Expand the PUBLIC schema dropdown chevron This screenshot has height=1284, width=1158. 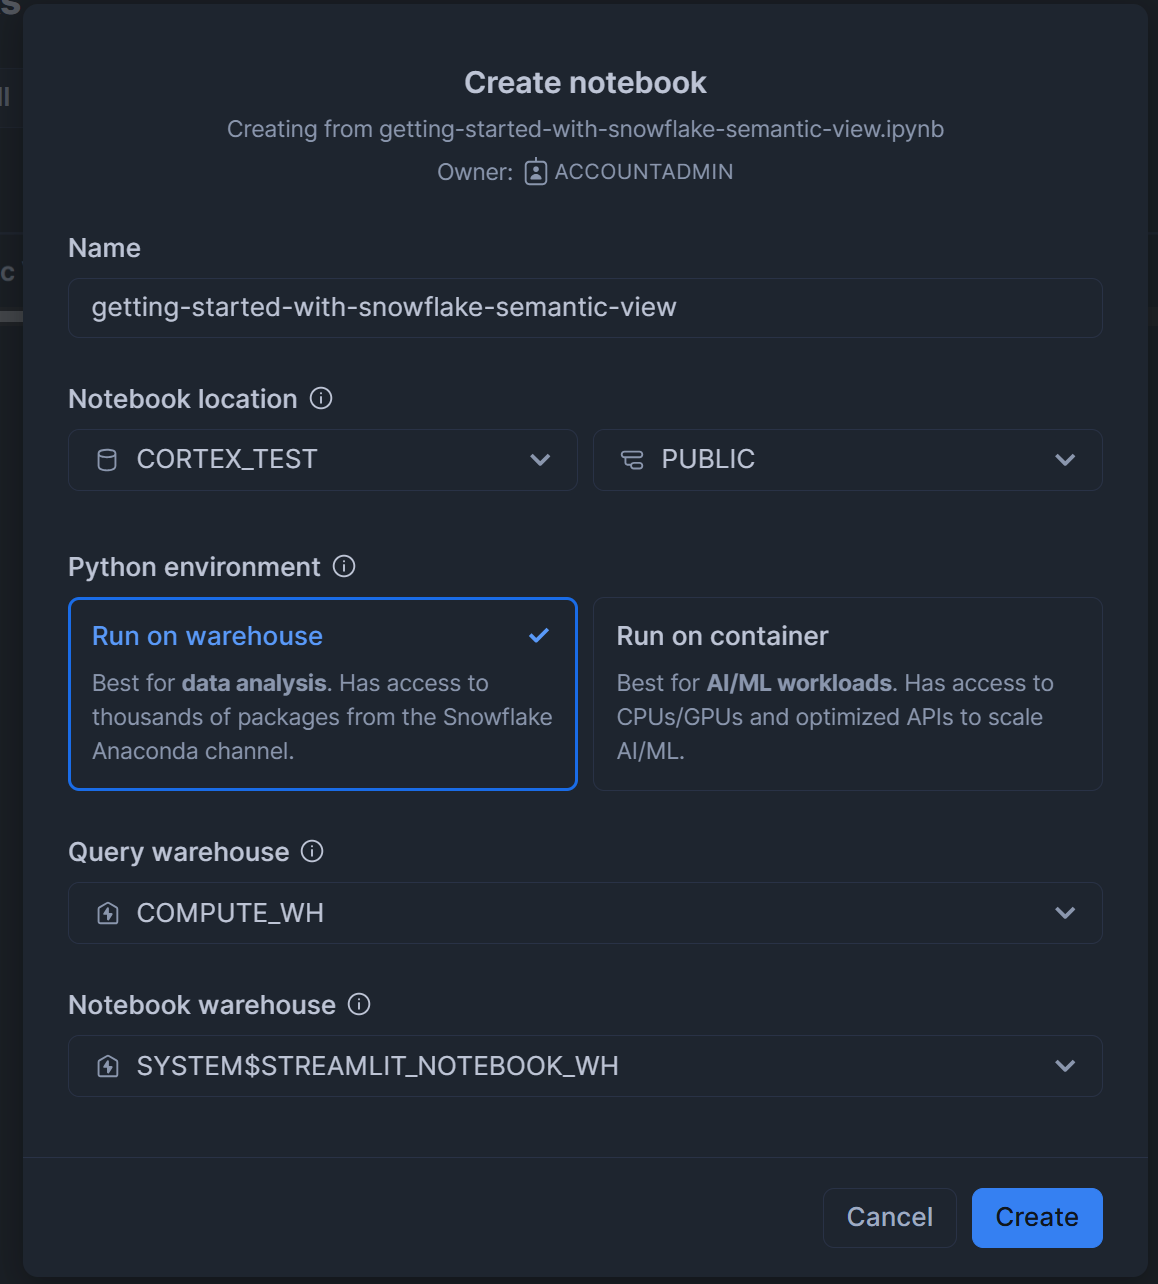[1065, 460]
